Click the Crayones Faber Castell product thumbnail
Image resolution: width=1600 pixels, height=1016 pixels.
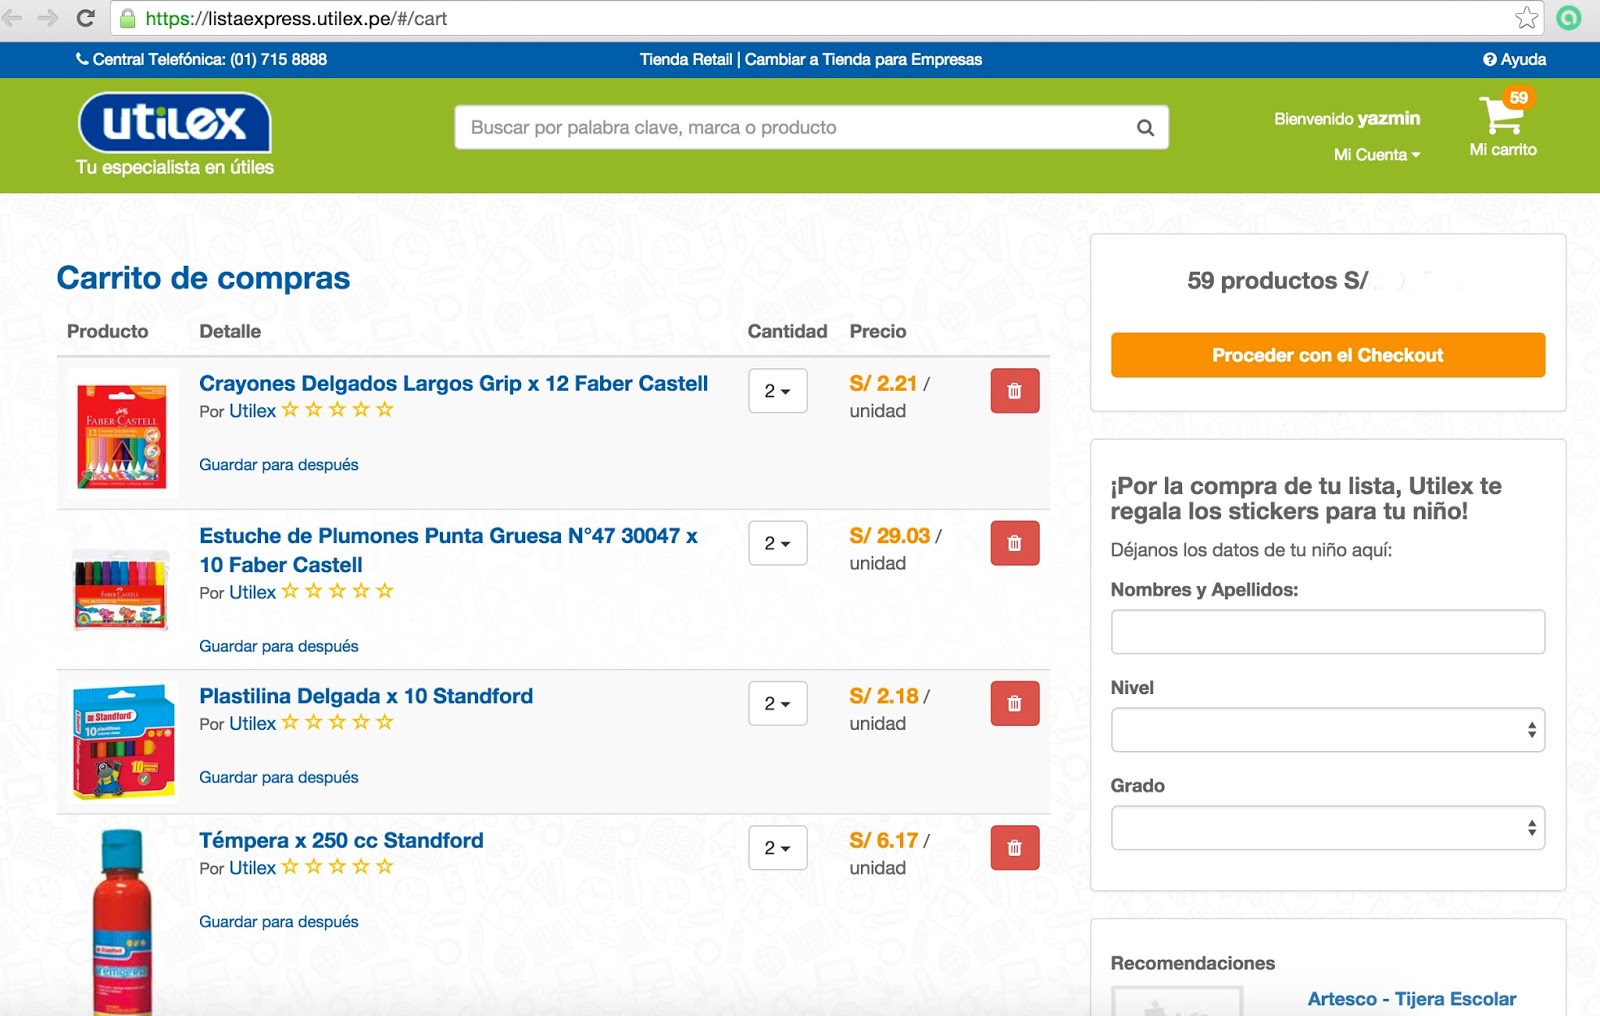(x=122, y=433)
